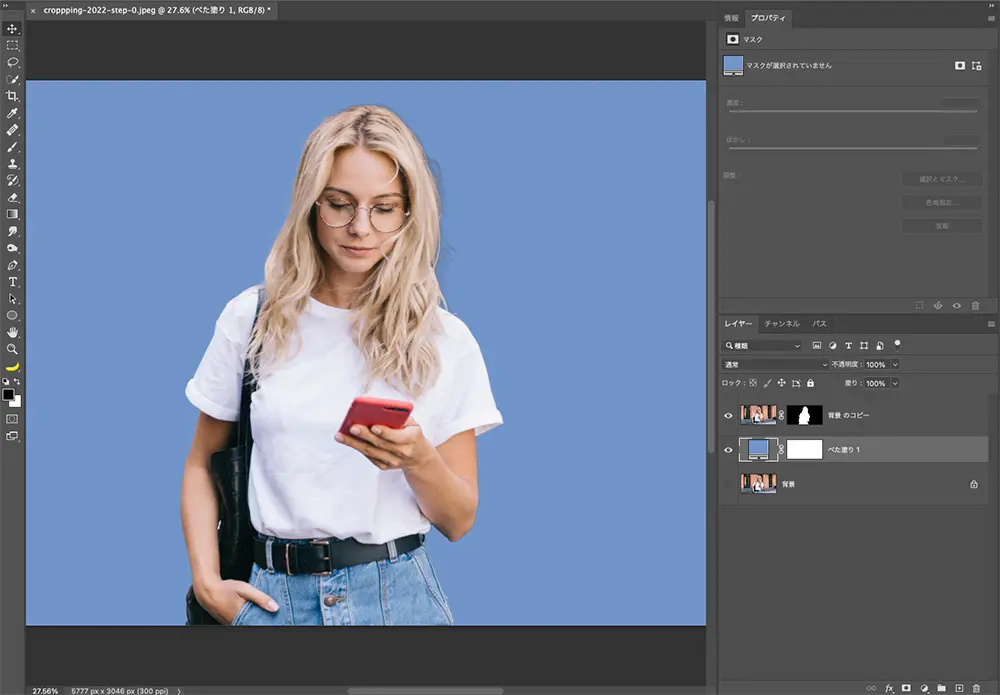Load selection from mask in Properties
Image resolution: width=1000 pixels, height=695 pixels.
click(919, 306)
